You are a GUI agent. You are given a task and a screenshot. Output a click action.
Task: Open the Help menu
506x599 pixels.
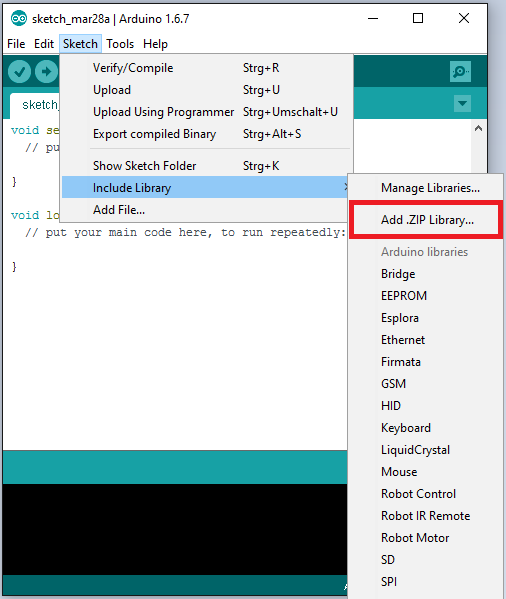tap(155, 44)
